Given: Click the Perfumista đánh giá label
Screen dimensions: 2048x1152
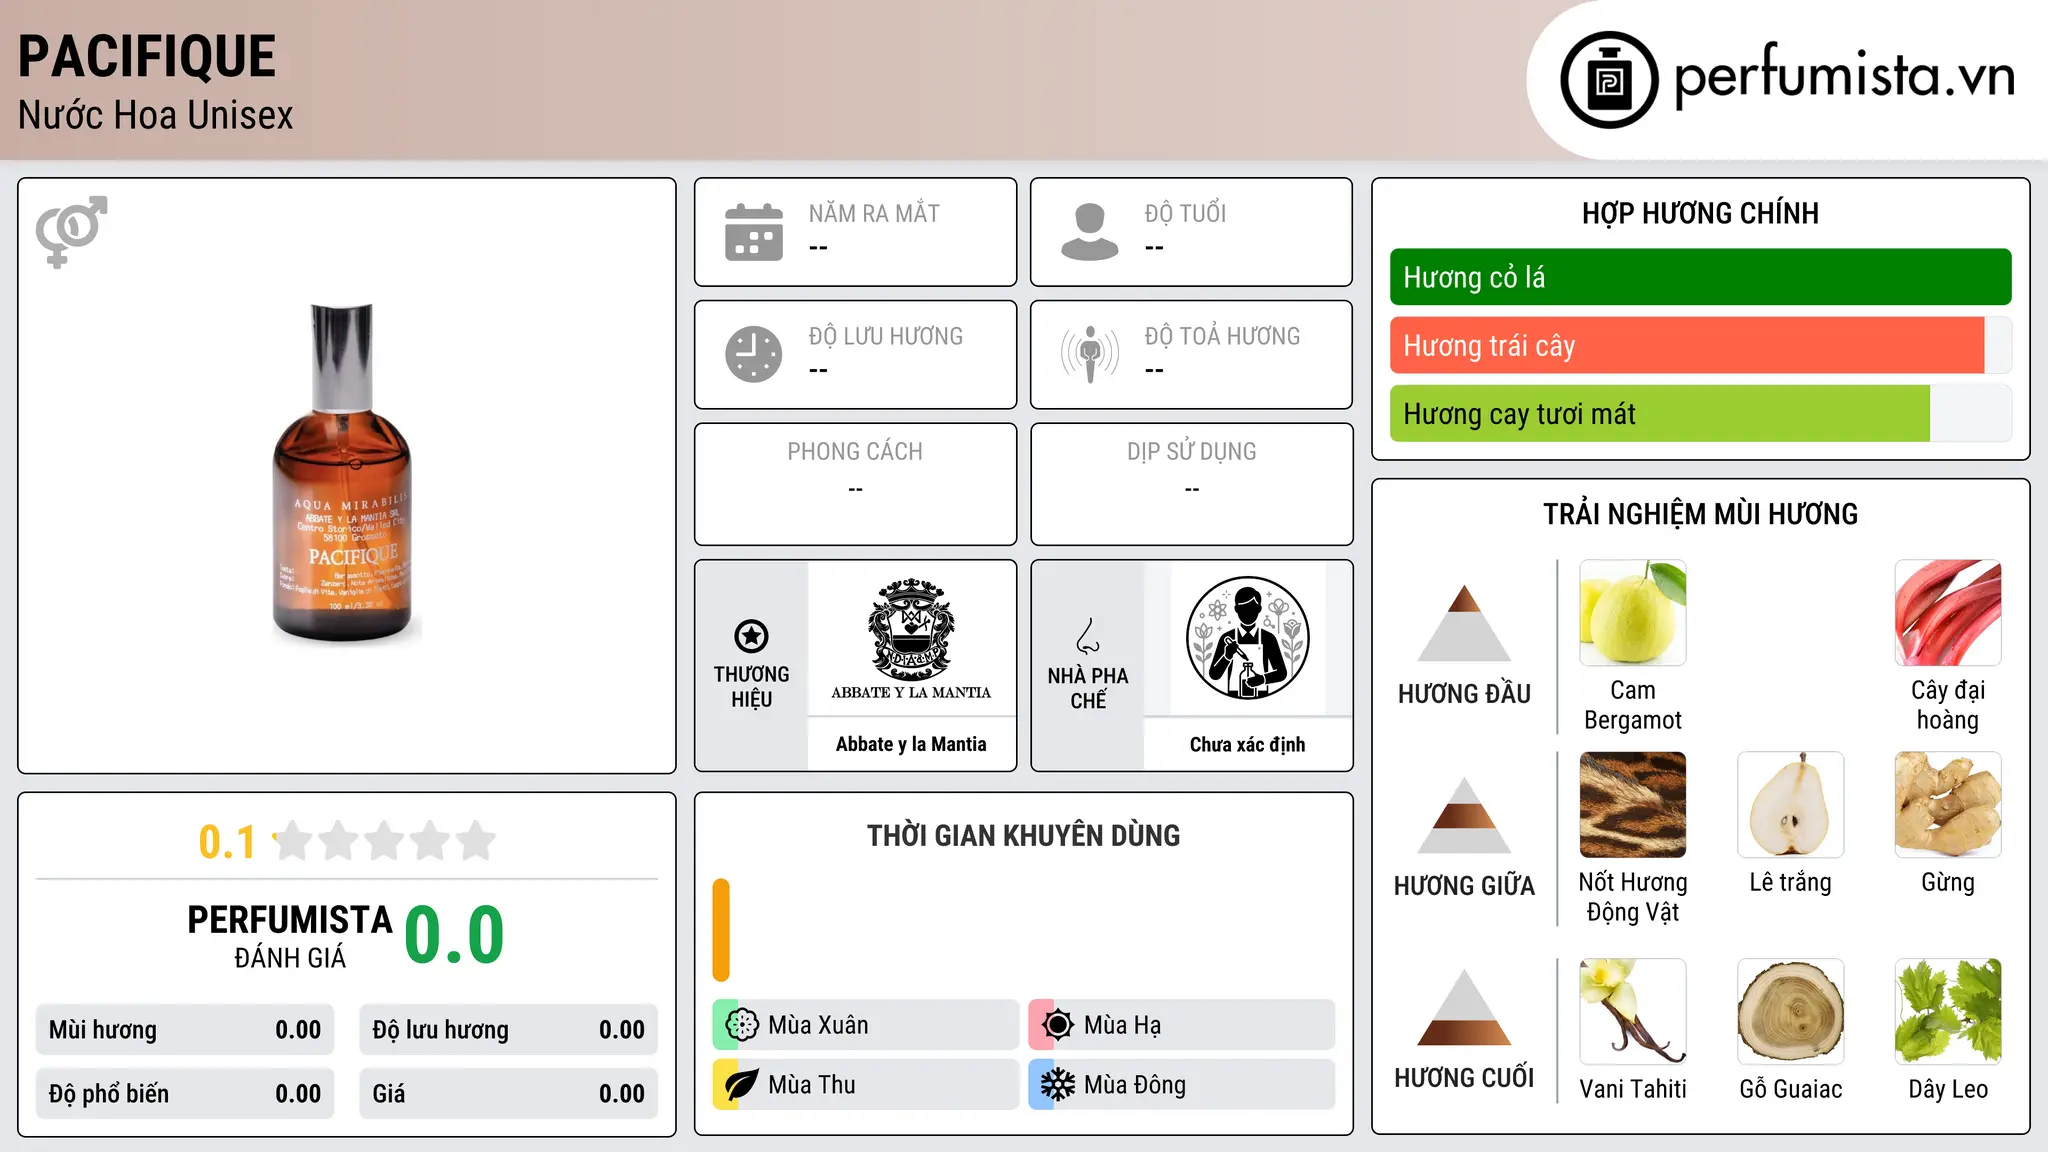Looking at the screenshot, I should [290, 937].
